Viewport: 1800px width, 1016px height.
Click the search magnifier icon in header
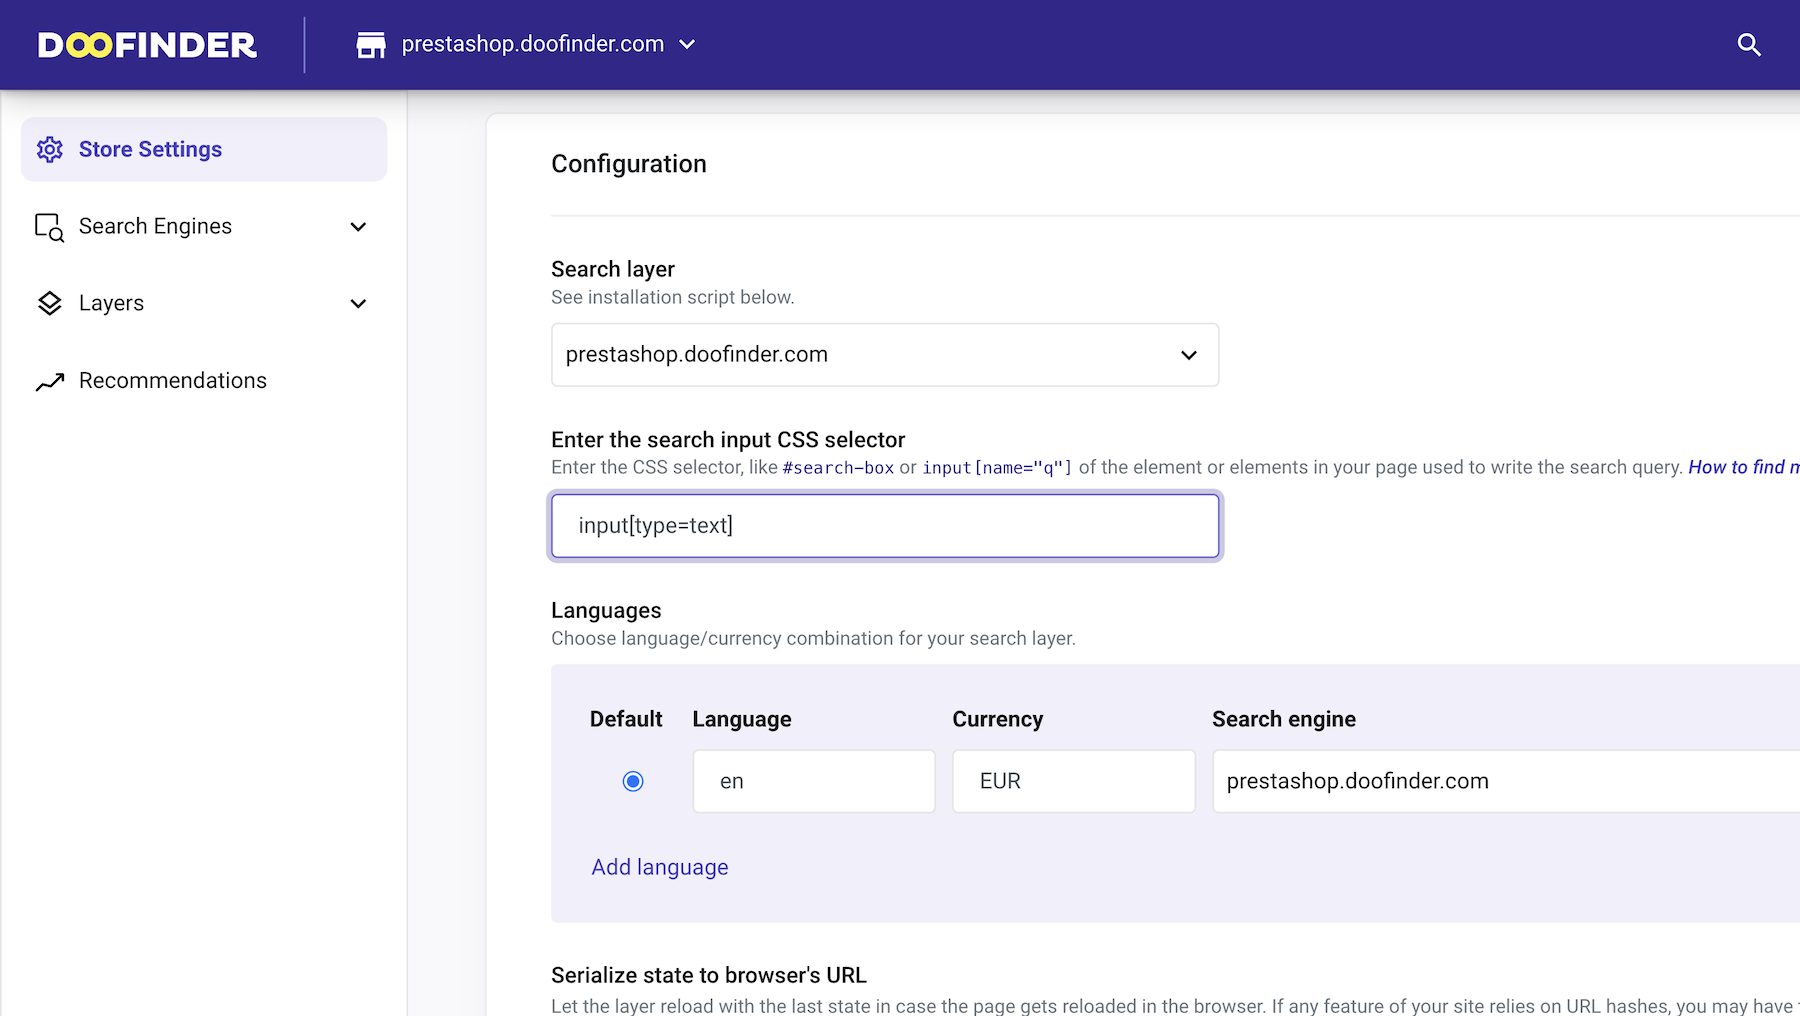pyautogui.click(x=1749, y=45)
